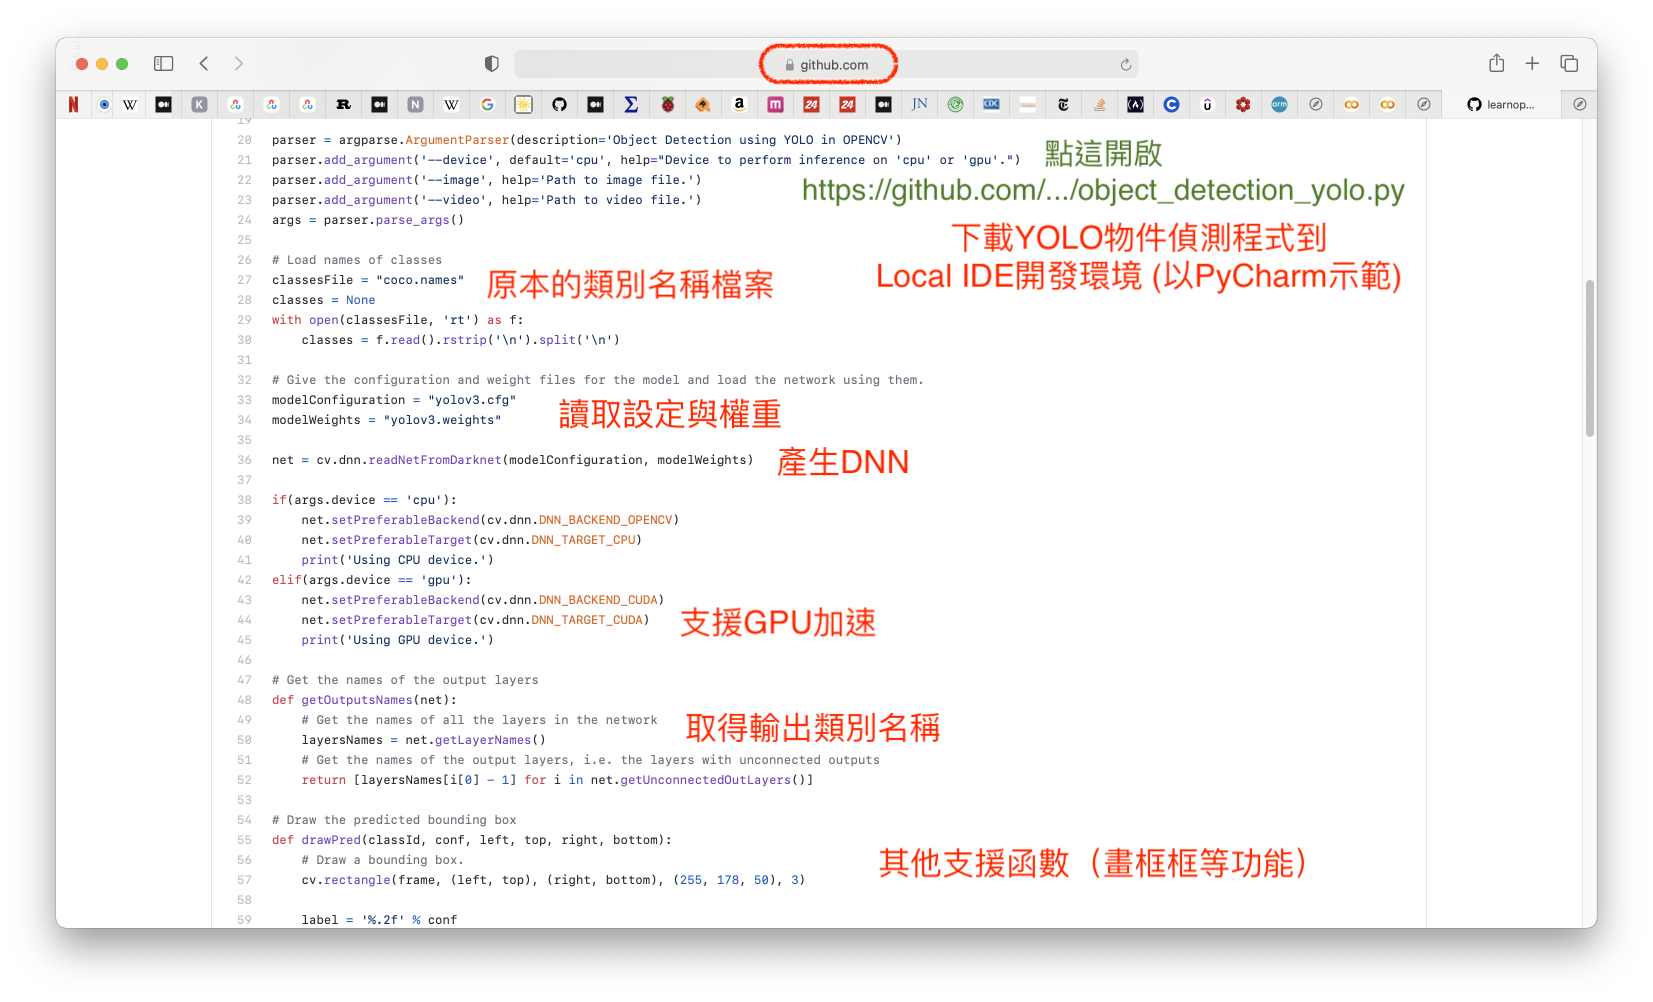This screenshot has width=1653, height=1002.
Task: Open the privacy report shield icon
Action: (492, 64)
